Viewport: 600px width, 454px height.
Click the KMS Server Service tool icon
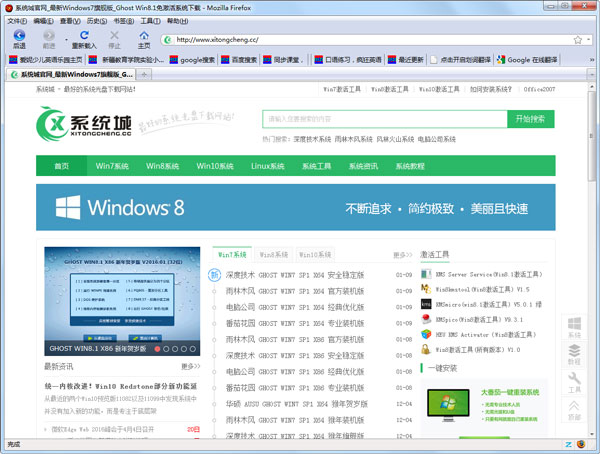(x=426, y=274)
